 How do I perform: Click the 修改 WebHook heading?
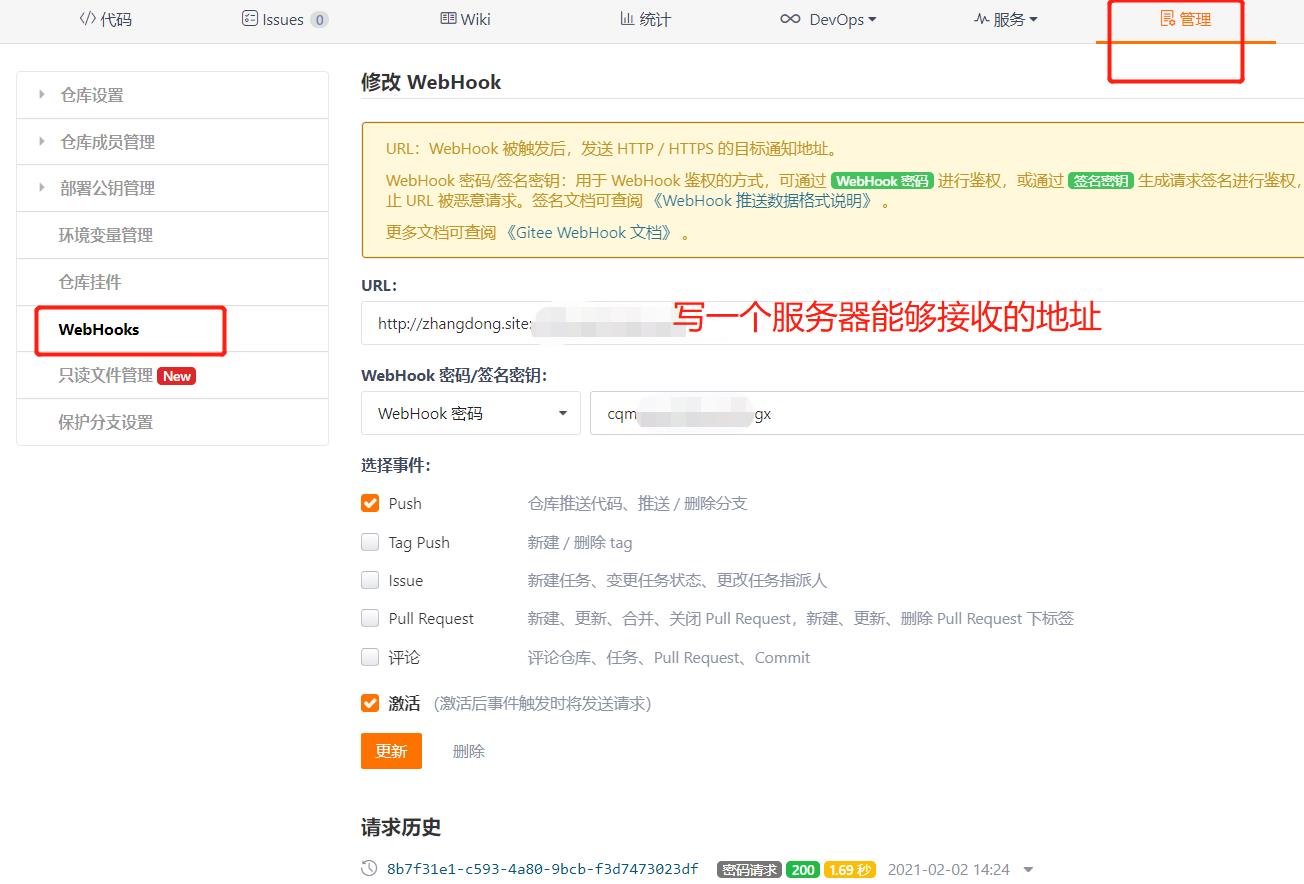click(431, 82)
